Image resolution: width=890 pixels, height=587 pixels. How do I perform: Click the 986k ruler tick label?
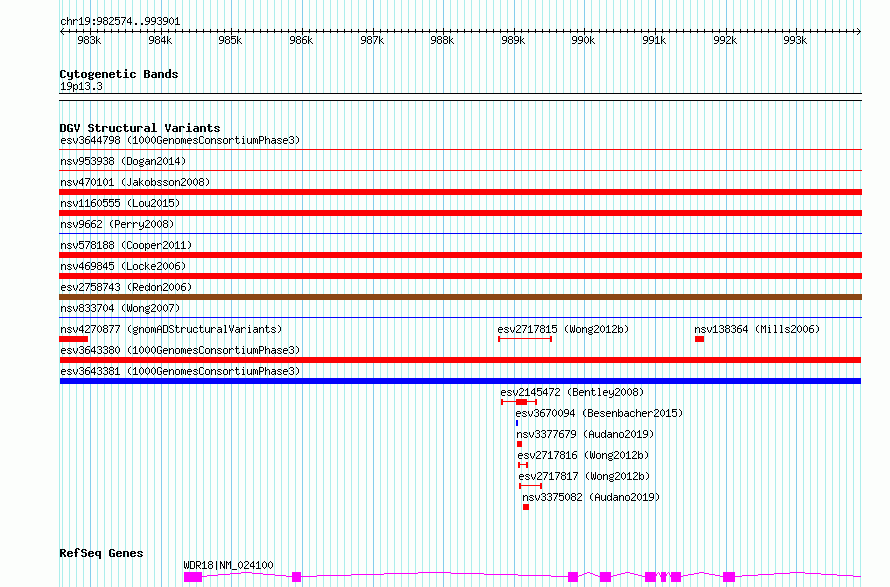(x=301, y=40)
